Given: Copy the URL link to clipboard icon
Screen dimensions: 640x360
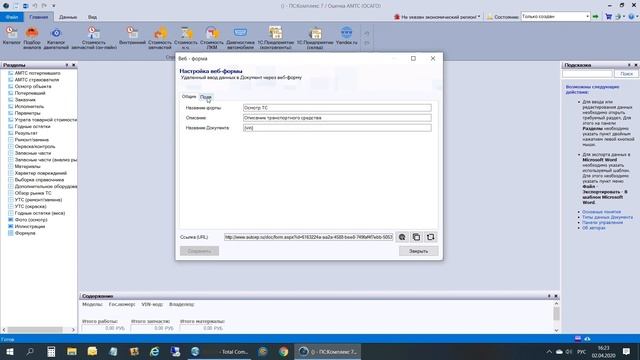Looking at the screenshot, I should click(416, 237).
